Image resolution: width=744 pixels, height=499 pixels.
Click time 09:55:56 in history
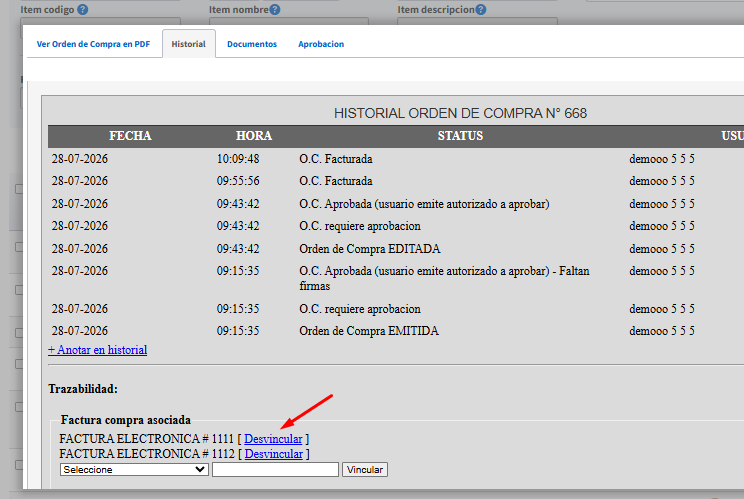(x=238, y=181)
